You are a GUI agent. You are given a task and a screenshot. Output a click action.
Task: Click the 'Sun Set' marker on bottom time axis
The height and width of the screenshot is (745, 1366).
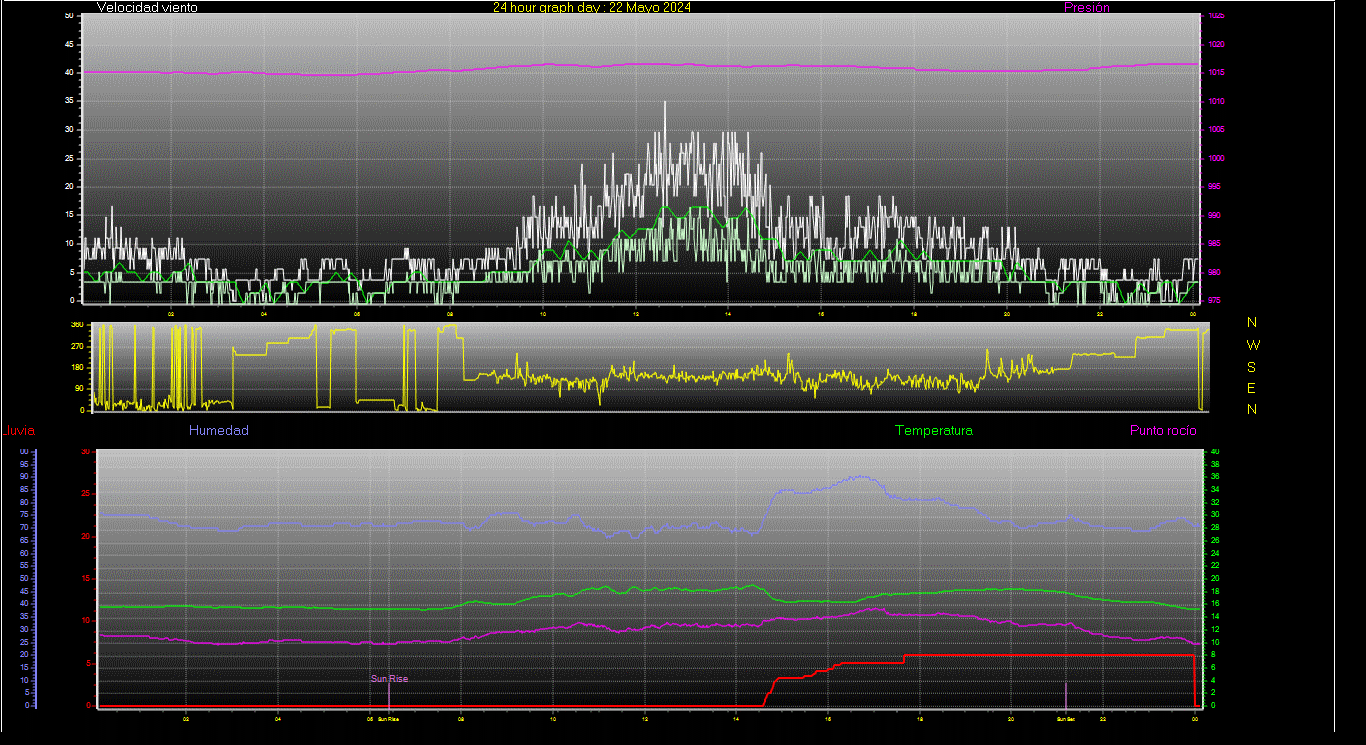(x=1066, y=719)
